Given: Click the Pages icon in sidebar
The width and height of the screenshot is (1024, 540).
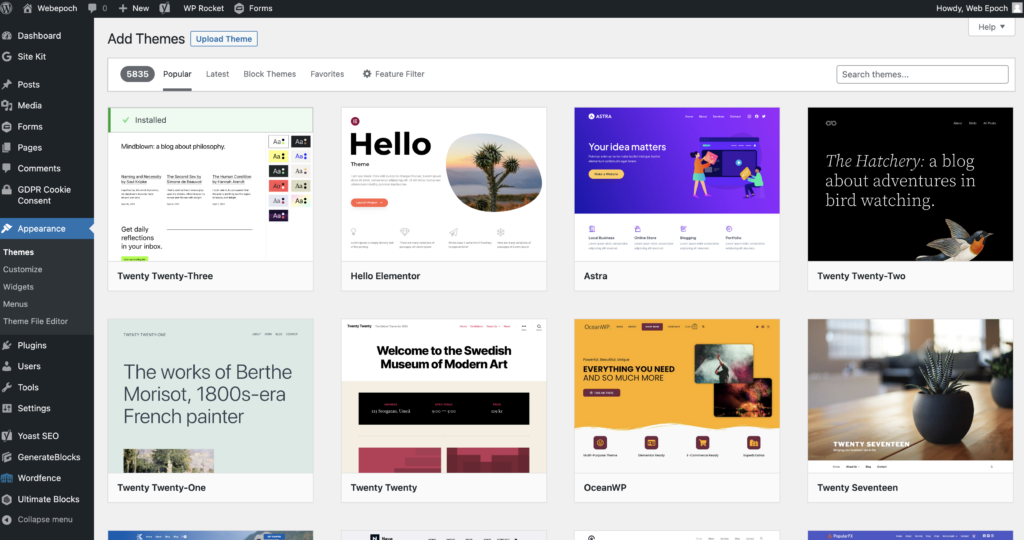Looking at the screenshot, I should point(7,148).
